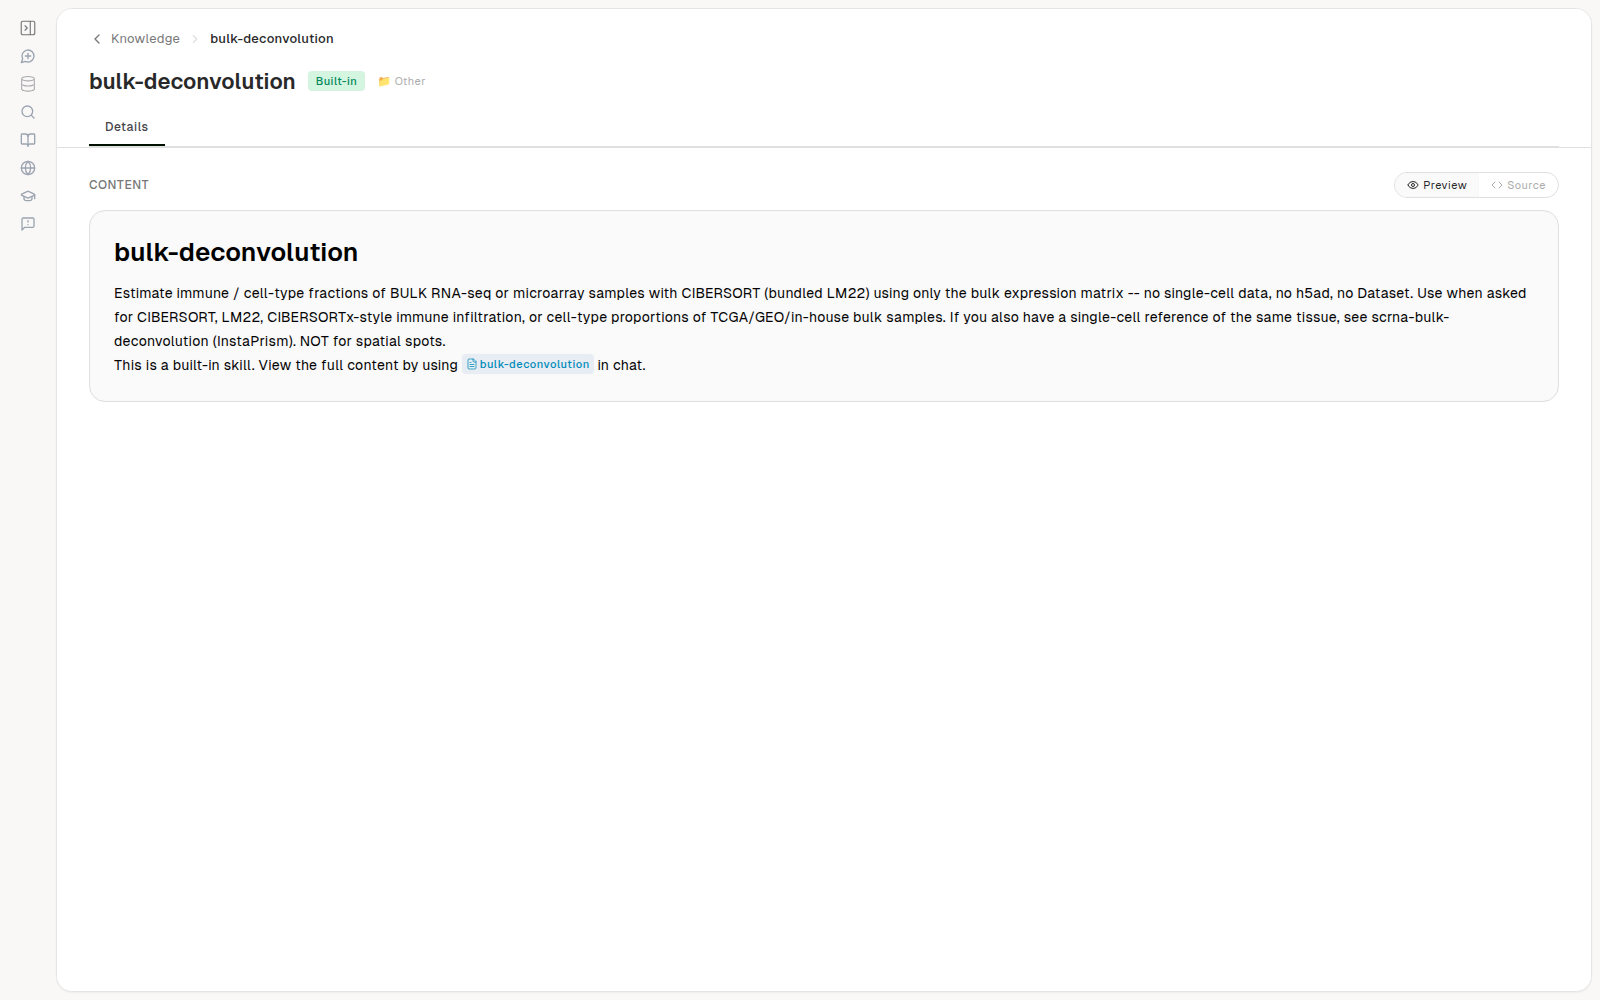The width and height of the screenshot is (1600, 1000).
Task: Open search via the magnifier icon
Action: (28, 112)
